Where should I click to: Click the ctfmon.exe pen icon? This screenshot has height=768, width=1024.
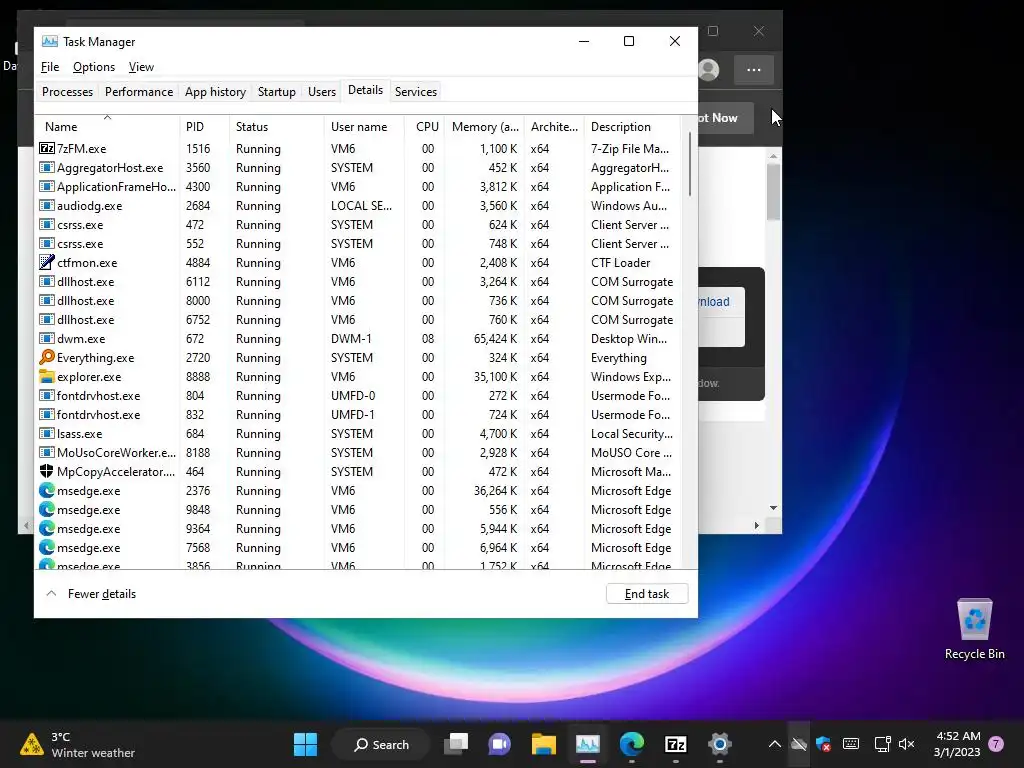tap(46, 263)
